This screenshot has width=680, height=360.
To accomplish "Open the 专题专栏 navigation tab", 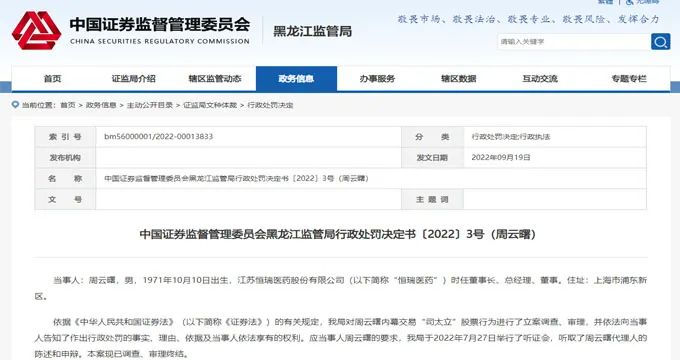I will (x=629, y=79).
